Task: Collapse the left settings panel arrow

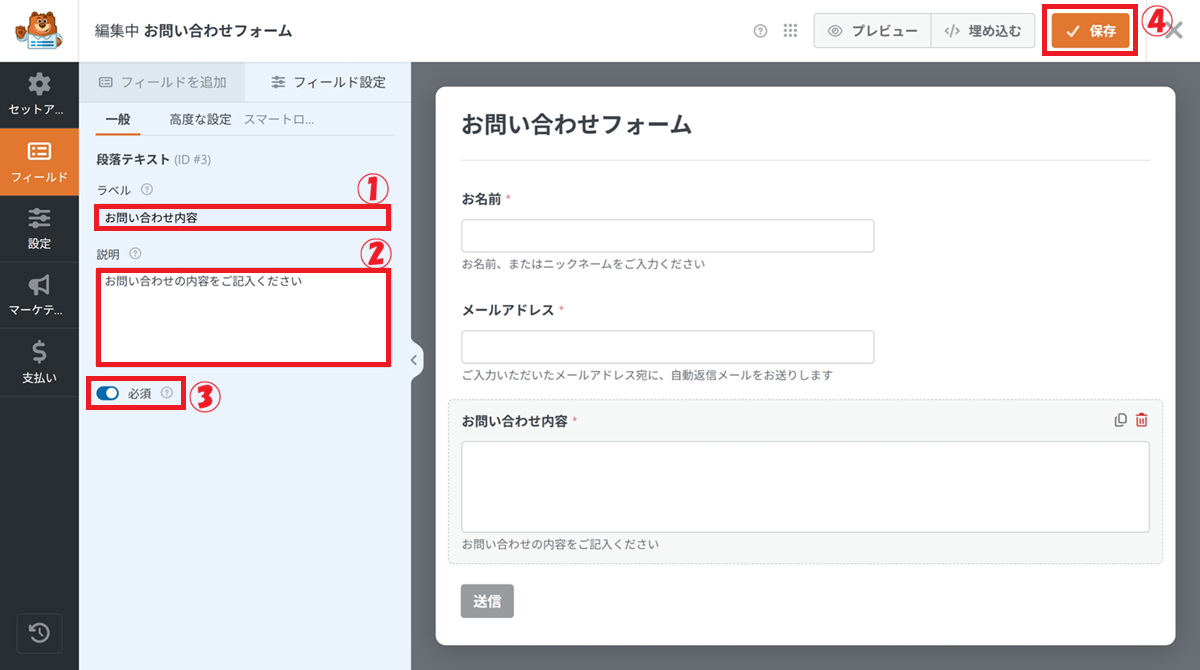Action: click(x=416, y=360)
